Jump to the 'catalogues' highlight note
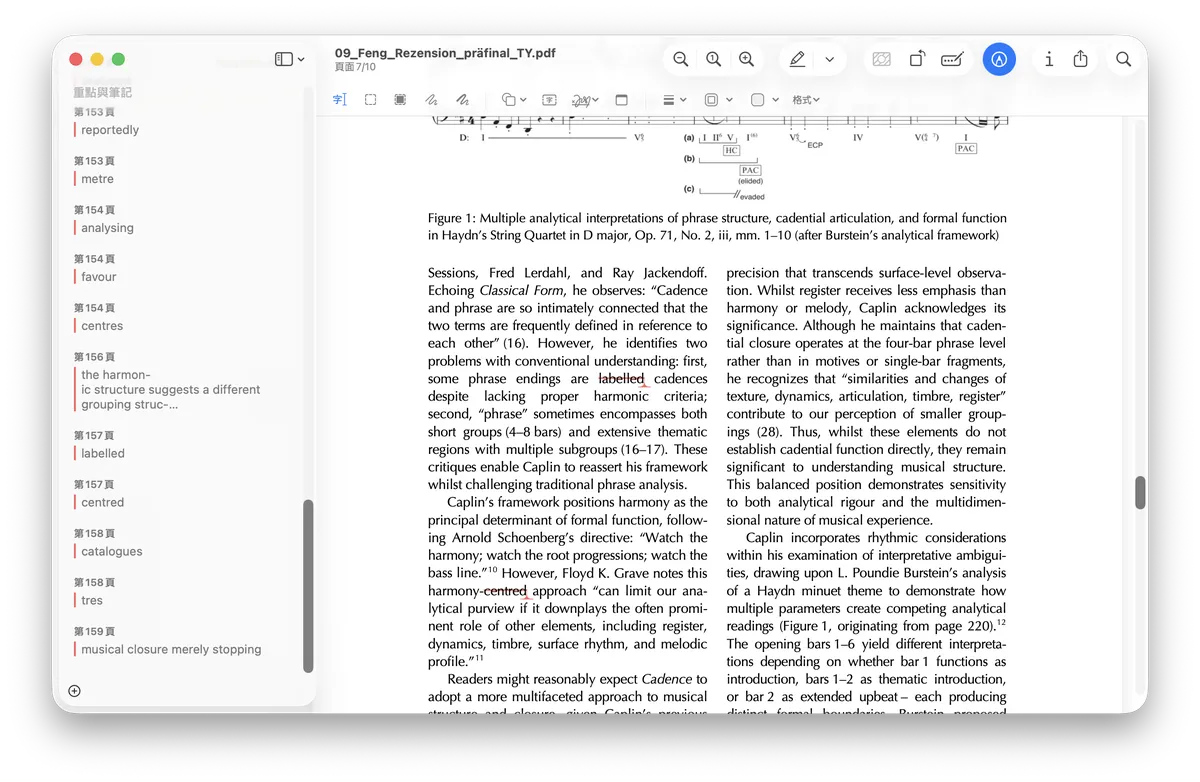 point(112,551)
